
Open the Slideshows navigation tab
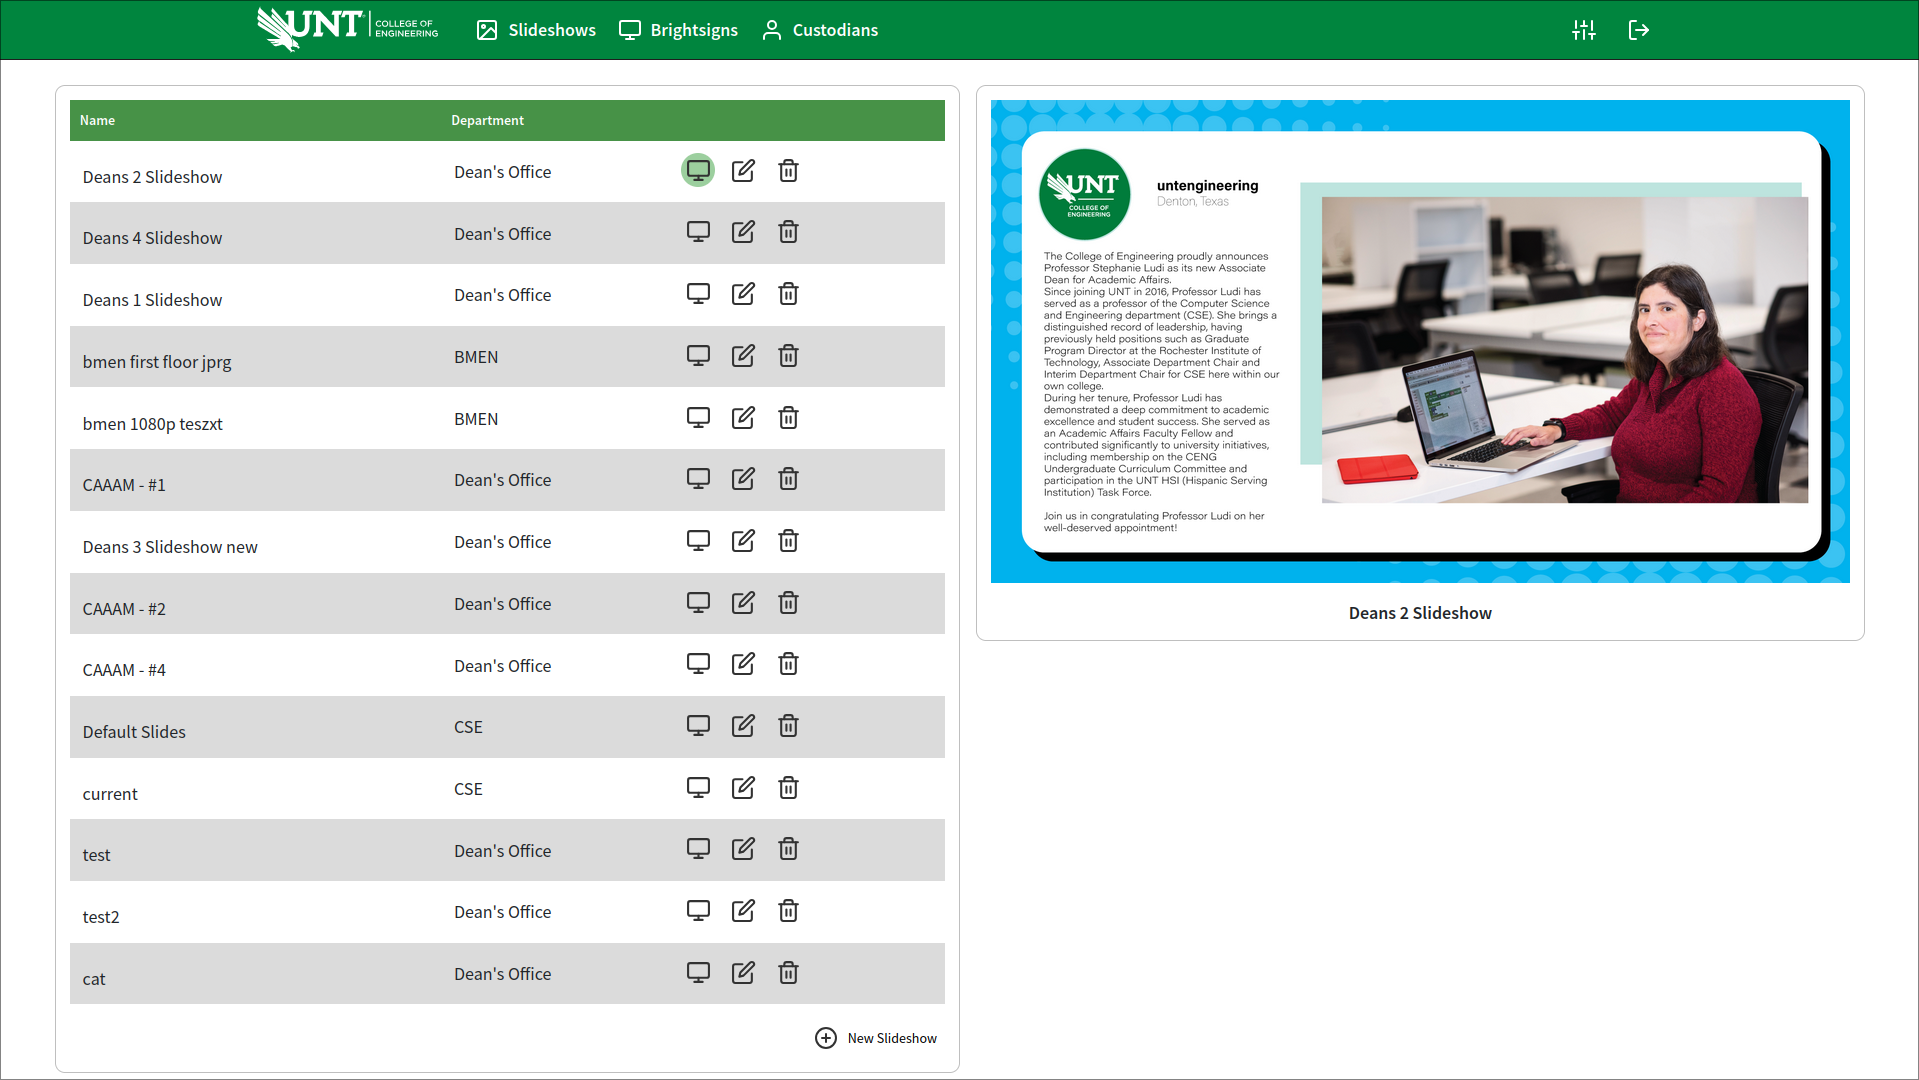pos(536,30)
